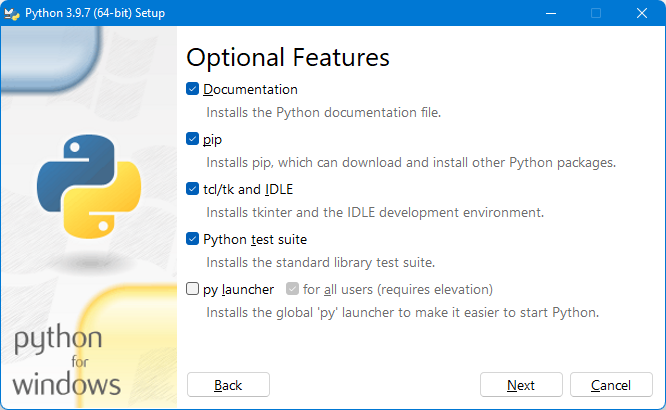666x410 pixels.
Task: Uncheck the Python test suite checkbox
Action: coord(192,239)
